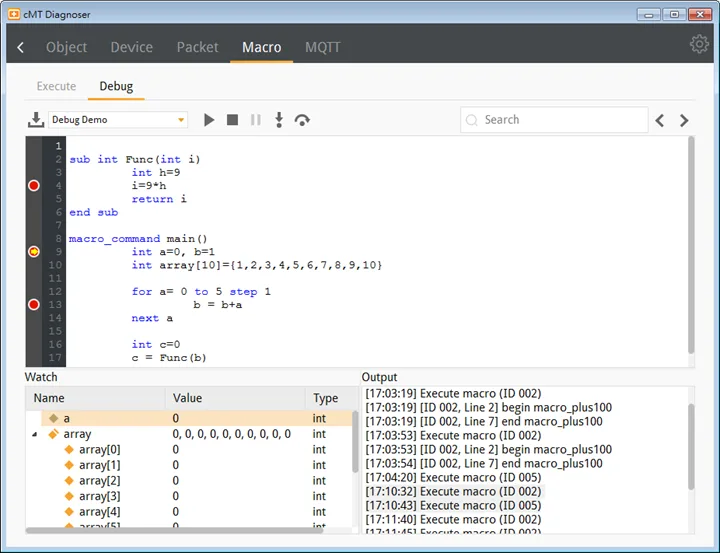Open settings with the gear icon
Viewport: 720px width, 553px height.
coord(699,45)
